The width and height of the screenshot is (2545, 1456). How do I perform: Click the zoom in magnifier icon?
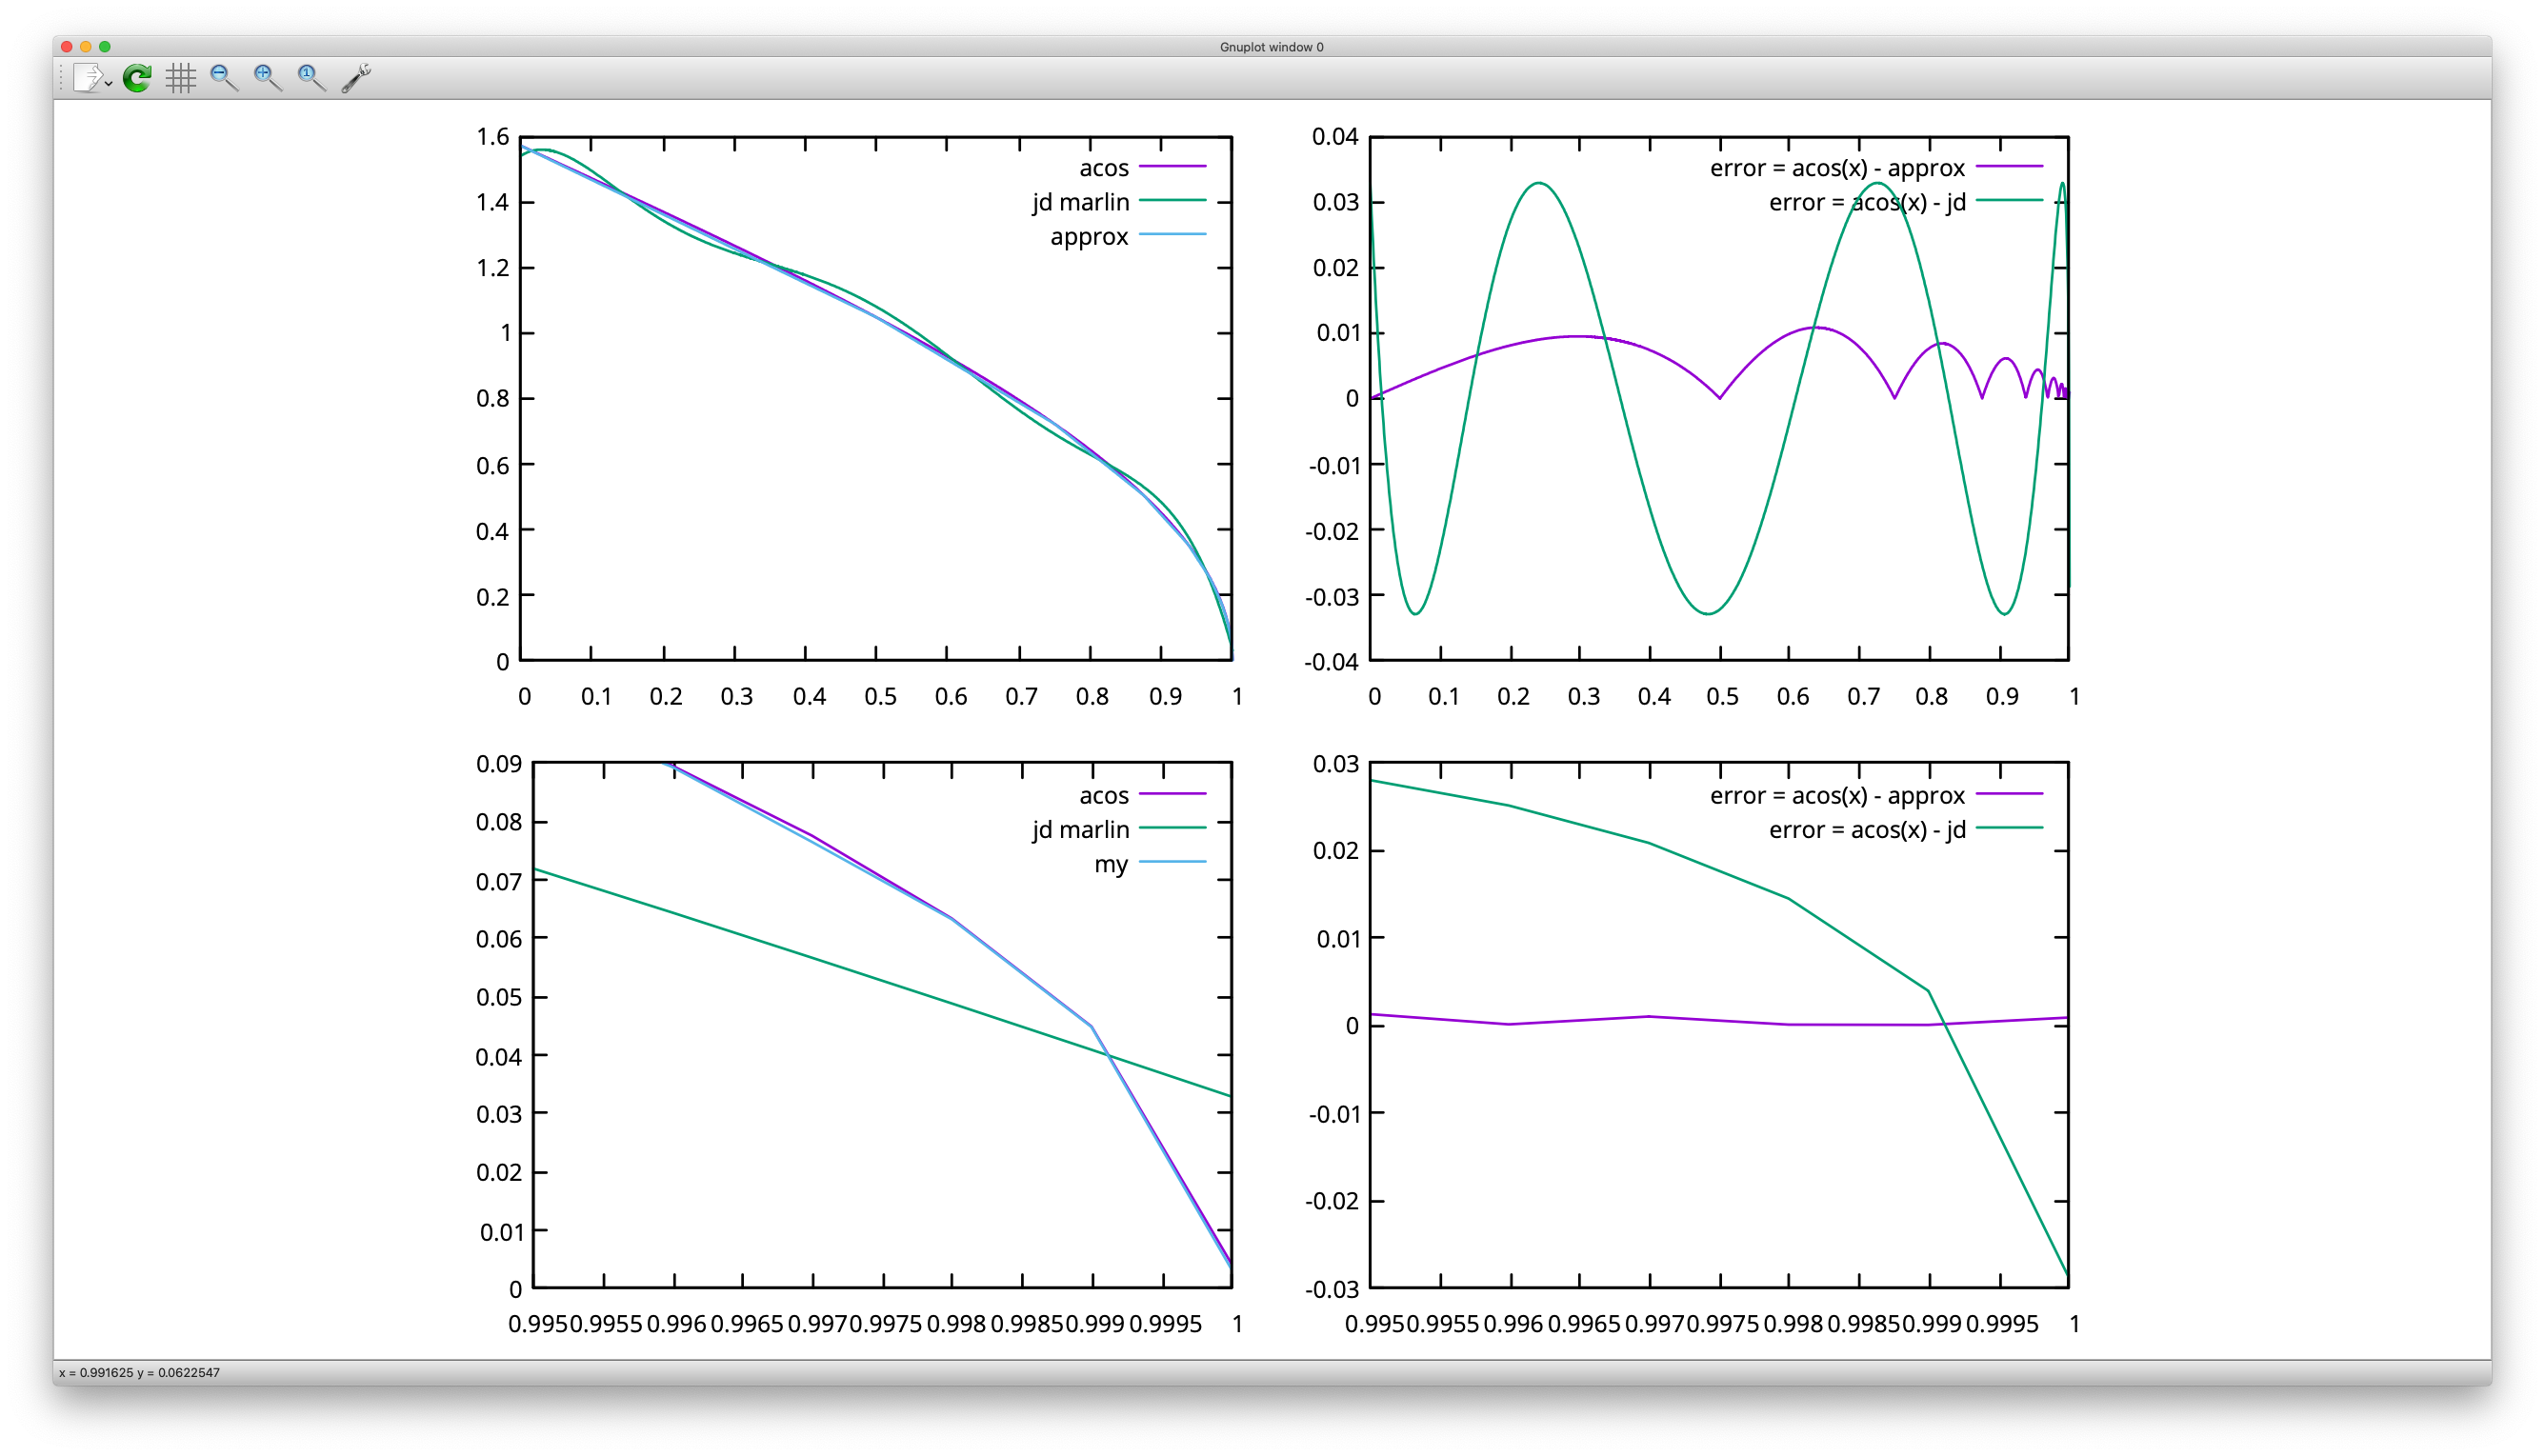click(x=267, y=77)
